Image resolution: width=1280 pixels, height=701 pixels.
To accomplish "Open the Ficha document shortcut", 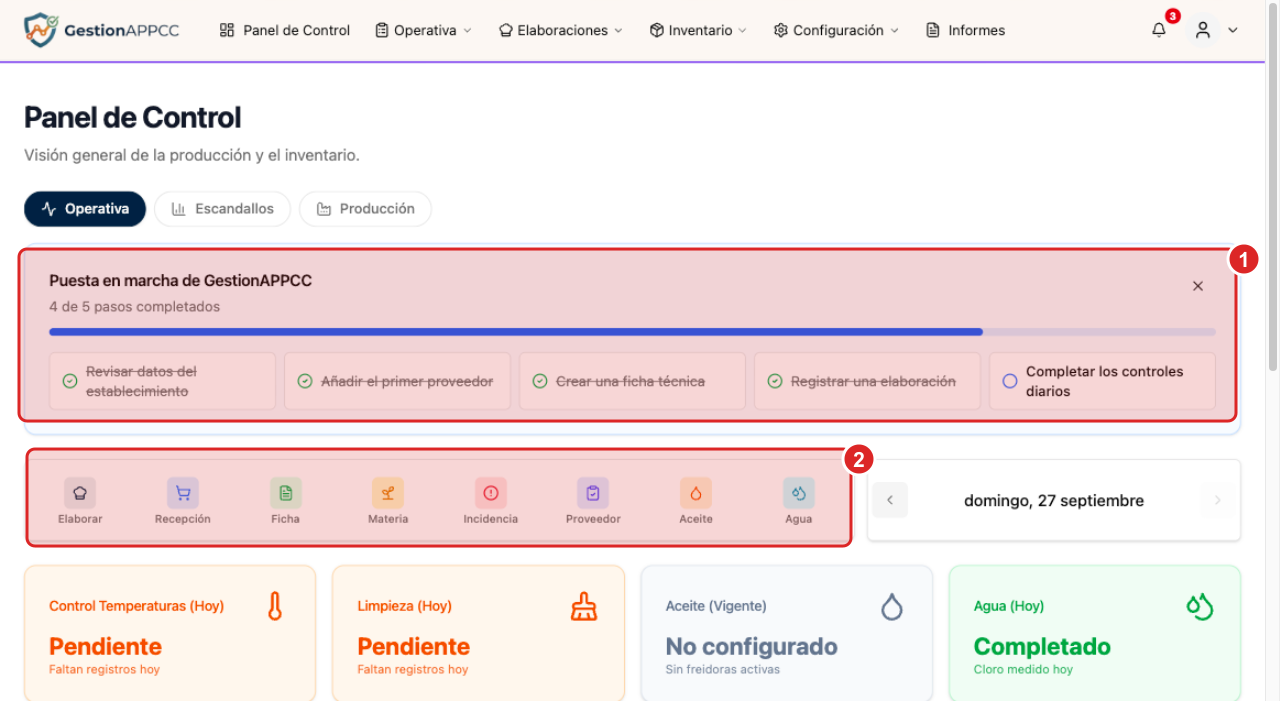I will [286, 493].
